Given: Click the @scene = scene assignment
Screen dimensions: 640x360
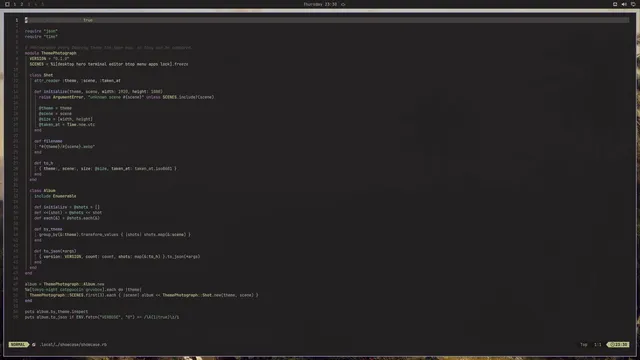Looking at the screenshot, I should (55, 113).
